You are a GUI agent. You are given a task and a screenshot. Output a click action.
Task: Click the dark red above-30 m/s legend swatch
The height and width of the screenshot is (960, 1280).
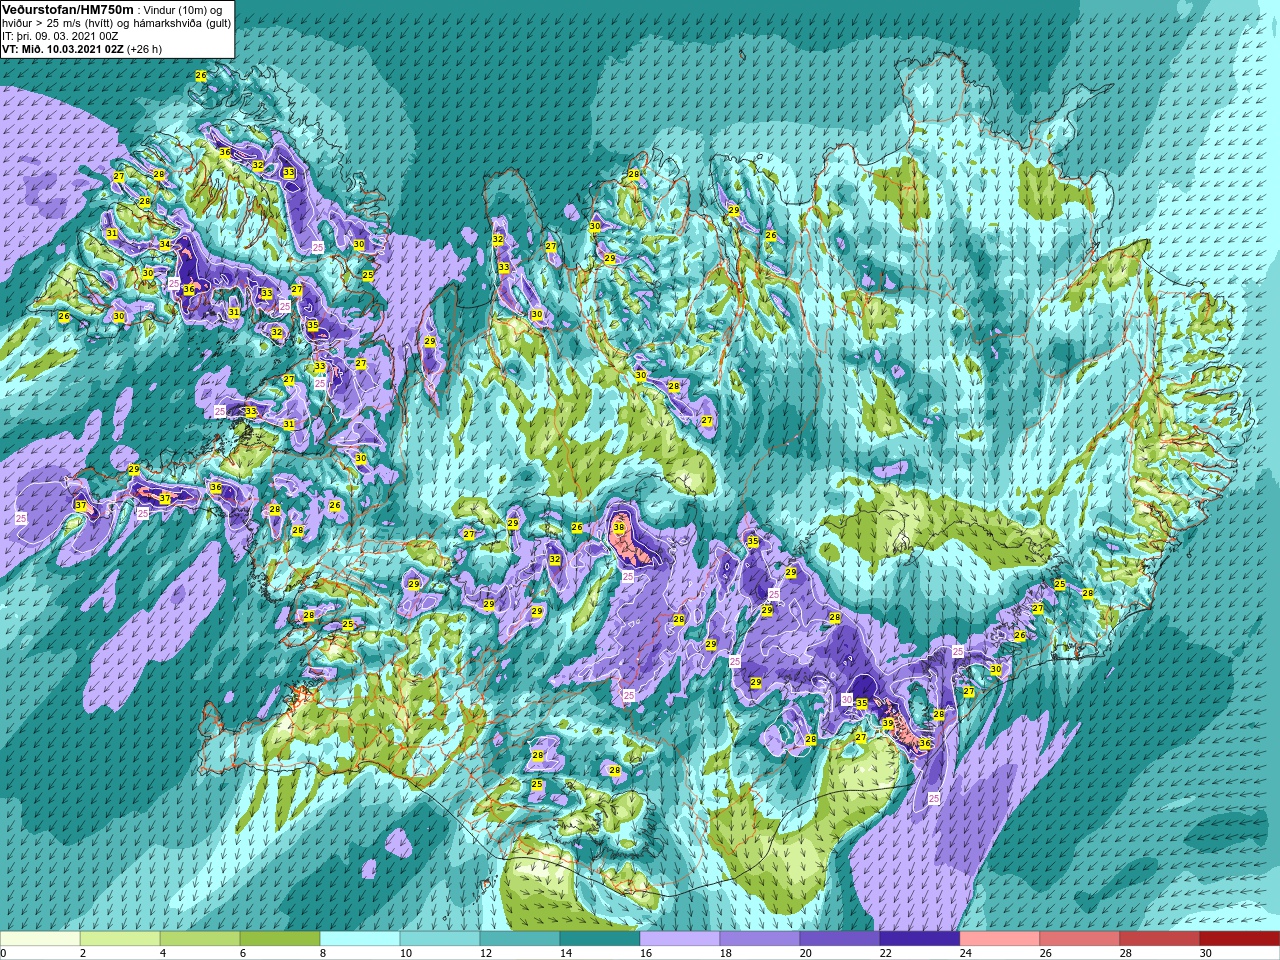click(x=1240, y=939)
